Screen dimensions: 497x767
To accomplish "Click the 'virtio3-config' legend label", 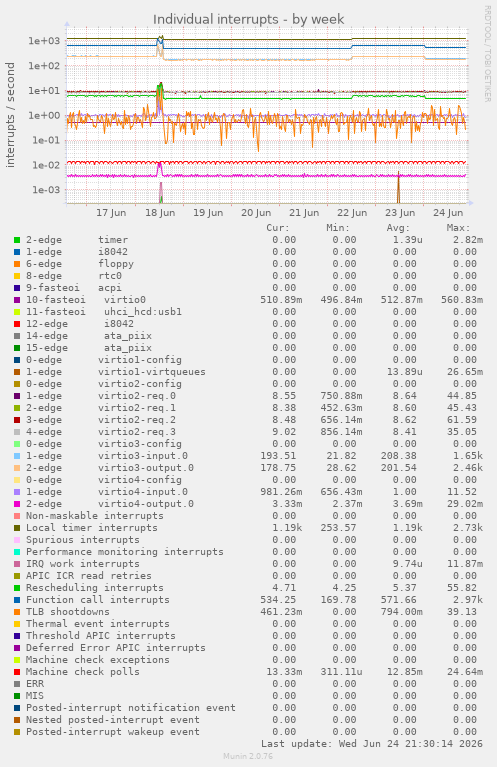I will [x=140, y=444].
